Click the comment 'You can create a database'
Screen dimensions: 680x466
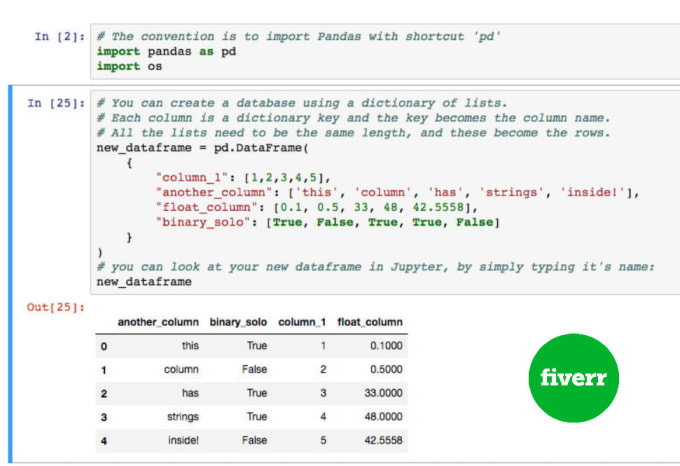(x=302, y=103)
